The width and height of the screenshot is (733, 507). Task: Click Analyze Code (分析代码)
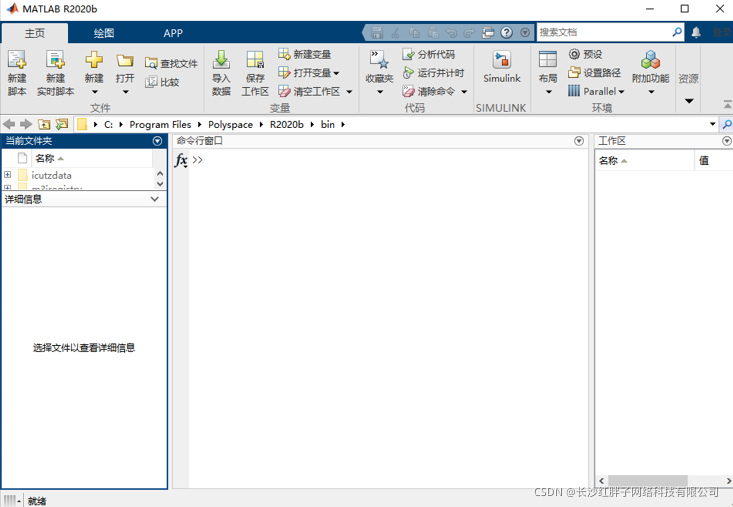428,54
